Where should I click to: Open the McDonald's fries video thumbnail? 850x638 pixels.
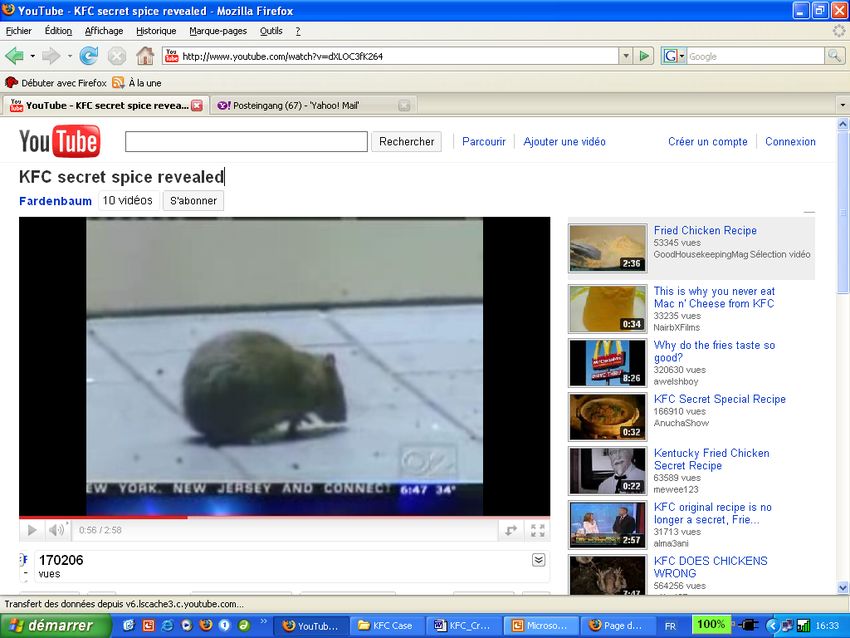click(x=607, y=363)
